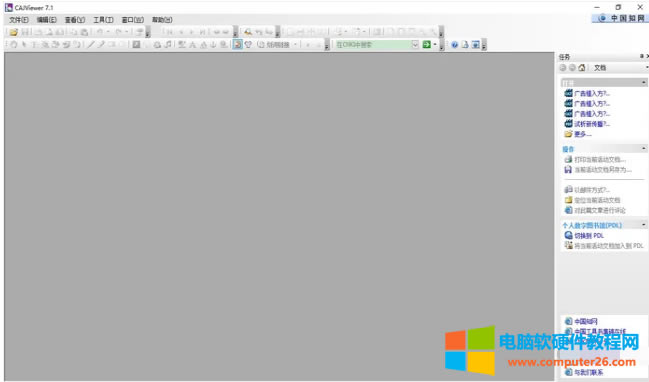Click the blue Help icon in toolbar
649x382 pixels.
click(454, 45)
